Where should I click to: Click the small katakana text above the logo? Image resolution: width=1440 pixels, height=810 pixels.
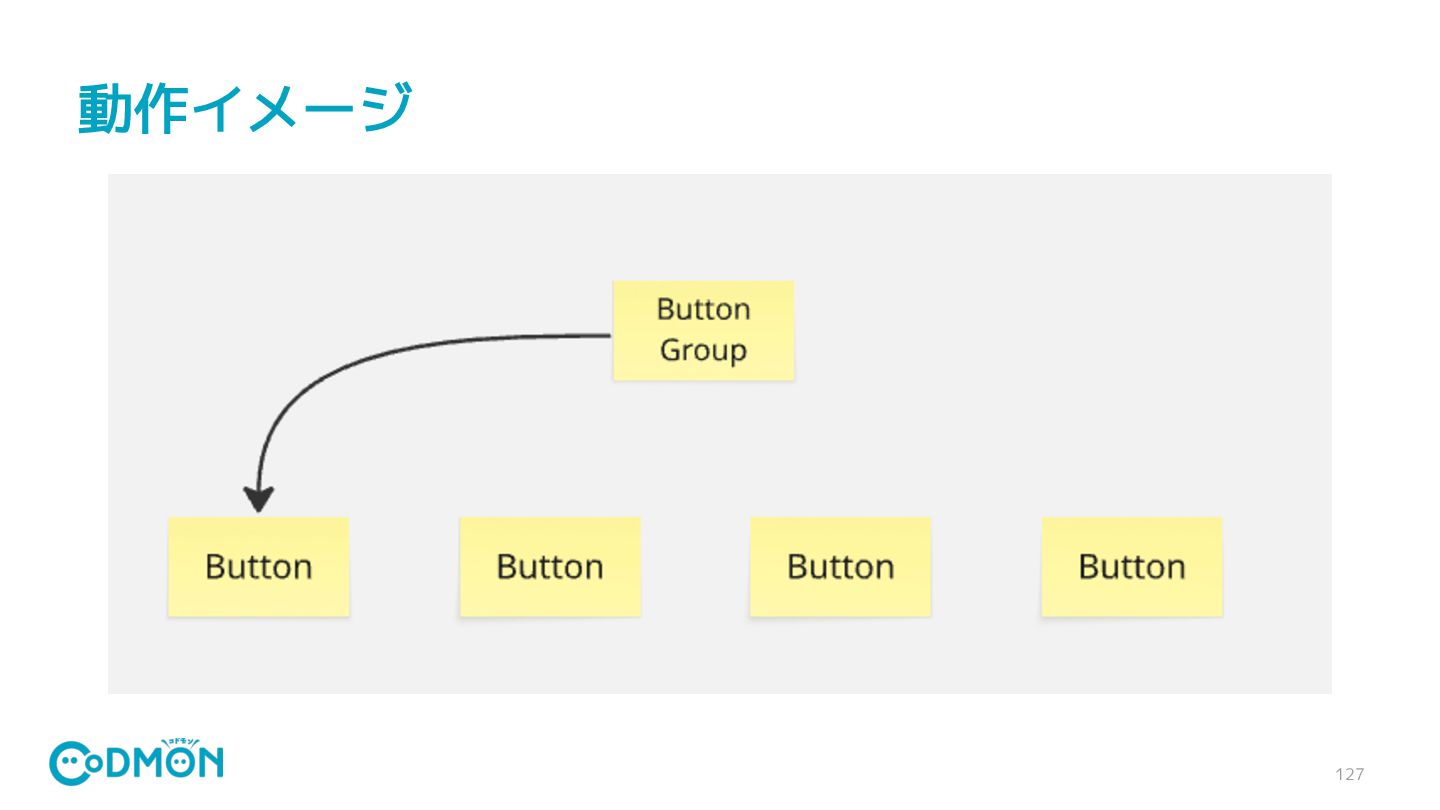179,742
